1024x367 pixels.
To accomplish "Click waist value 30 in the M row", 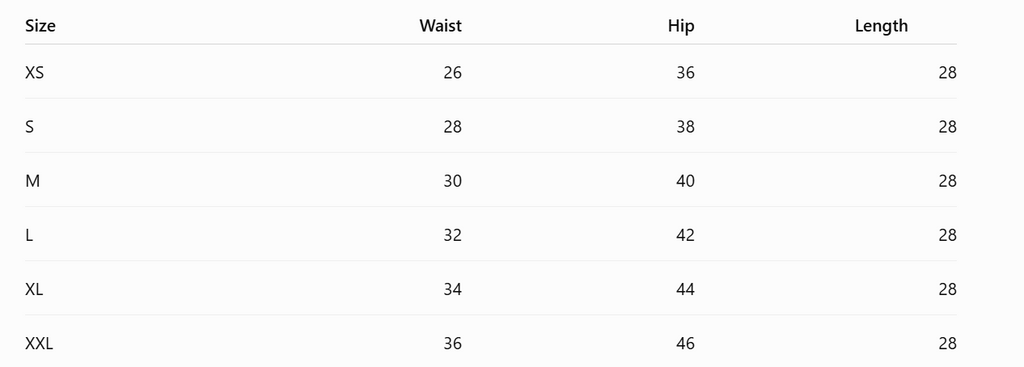I will tap(452, 181).
